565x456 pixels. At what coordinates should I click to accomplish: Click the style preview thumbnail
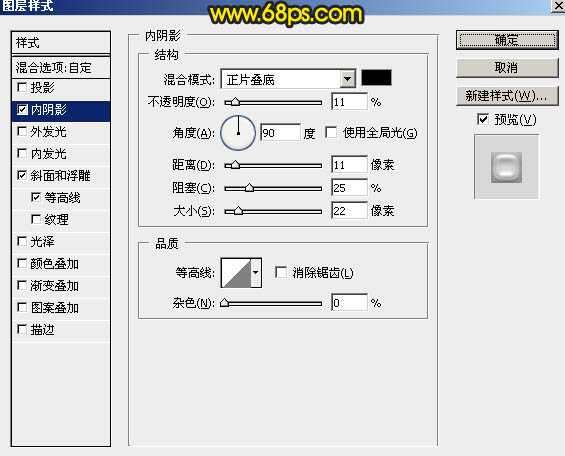(x=506, y=167)
